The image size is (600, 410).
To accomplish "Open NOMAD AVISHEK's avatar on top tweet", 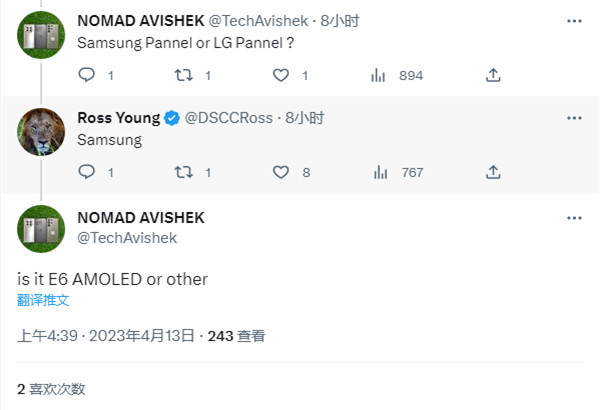I will click(x=42, y=33).
